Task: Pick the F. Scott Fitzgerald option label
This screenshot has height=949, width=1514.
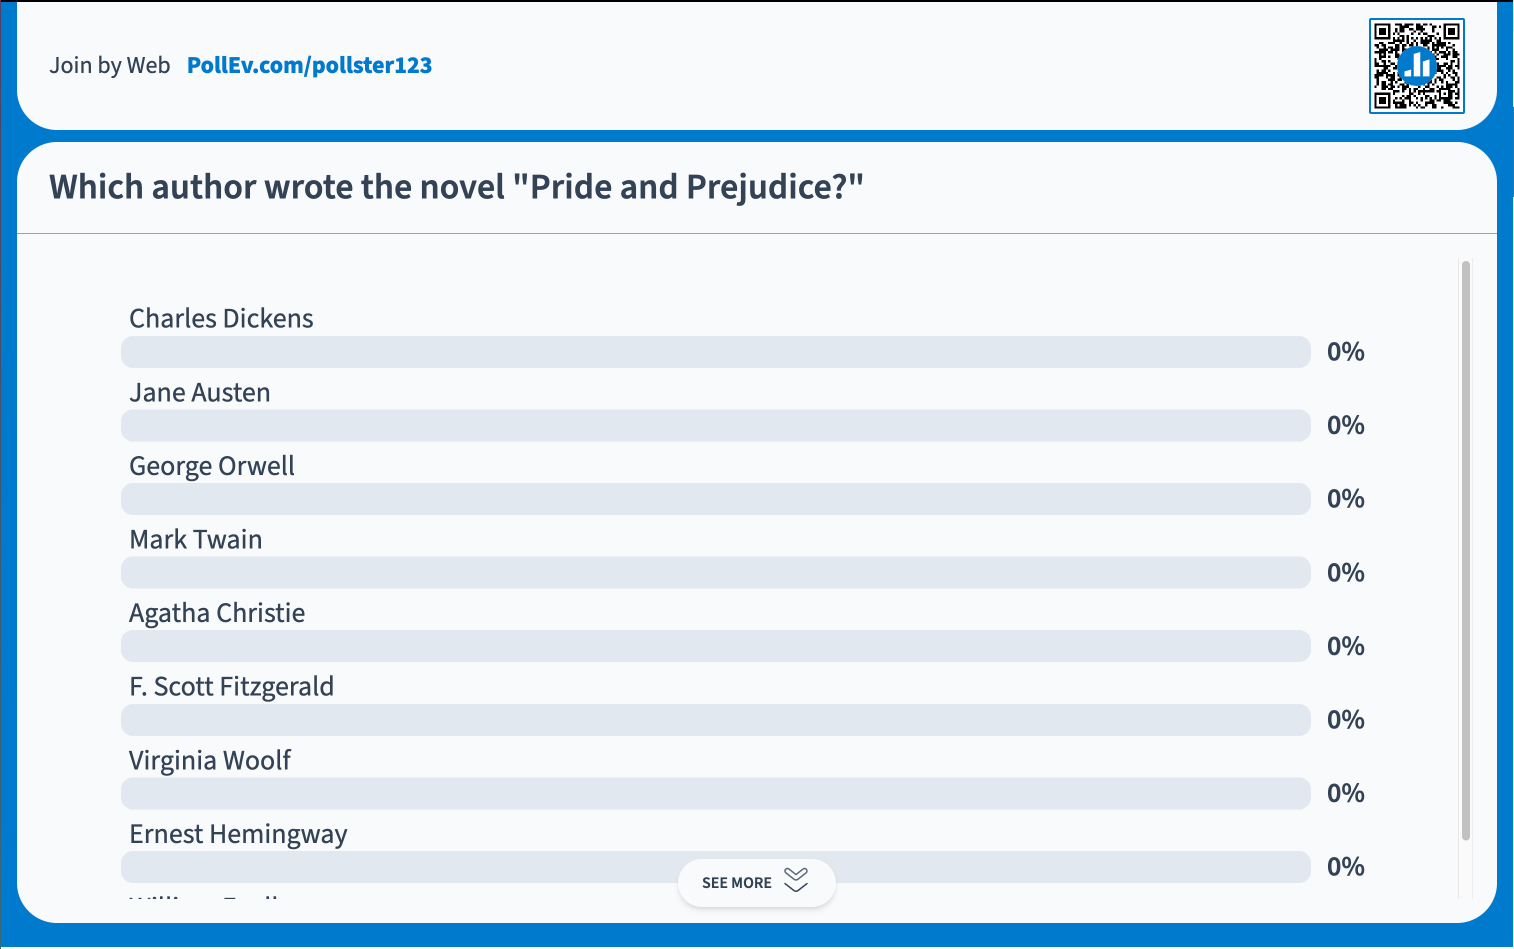Action: pyautogui.click(x=231, y=687)
